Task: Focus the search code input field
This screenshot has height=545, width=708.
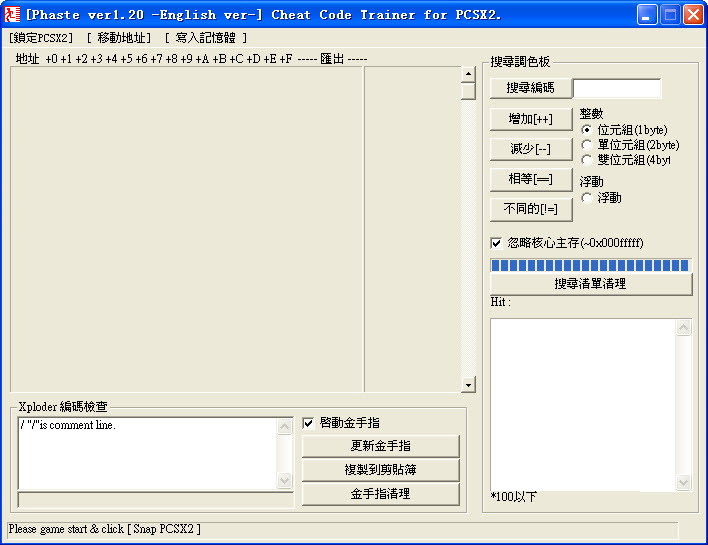Action: point(617,88)
